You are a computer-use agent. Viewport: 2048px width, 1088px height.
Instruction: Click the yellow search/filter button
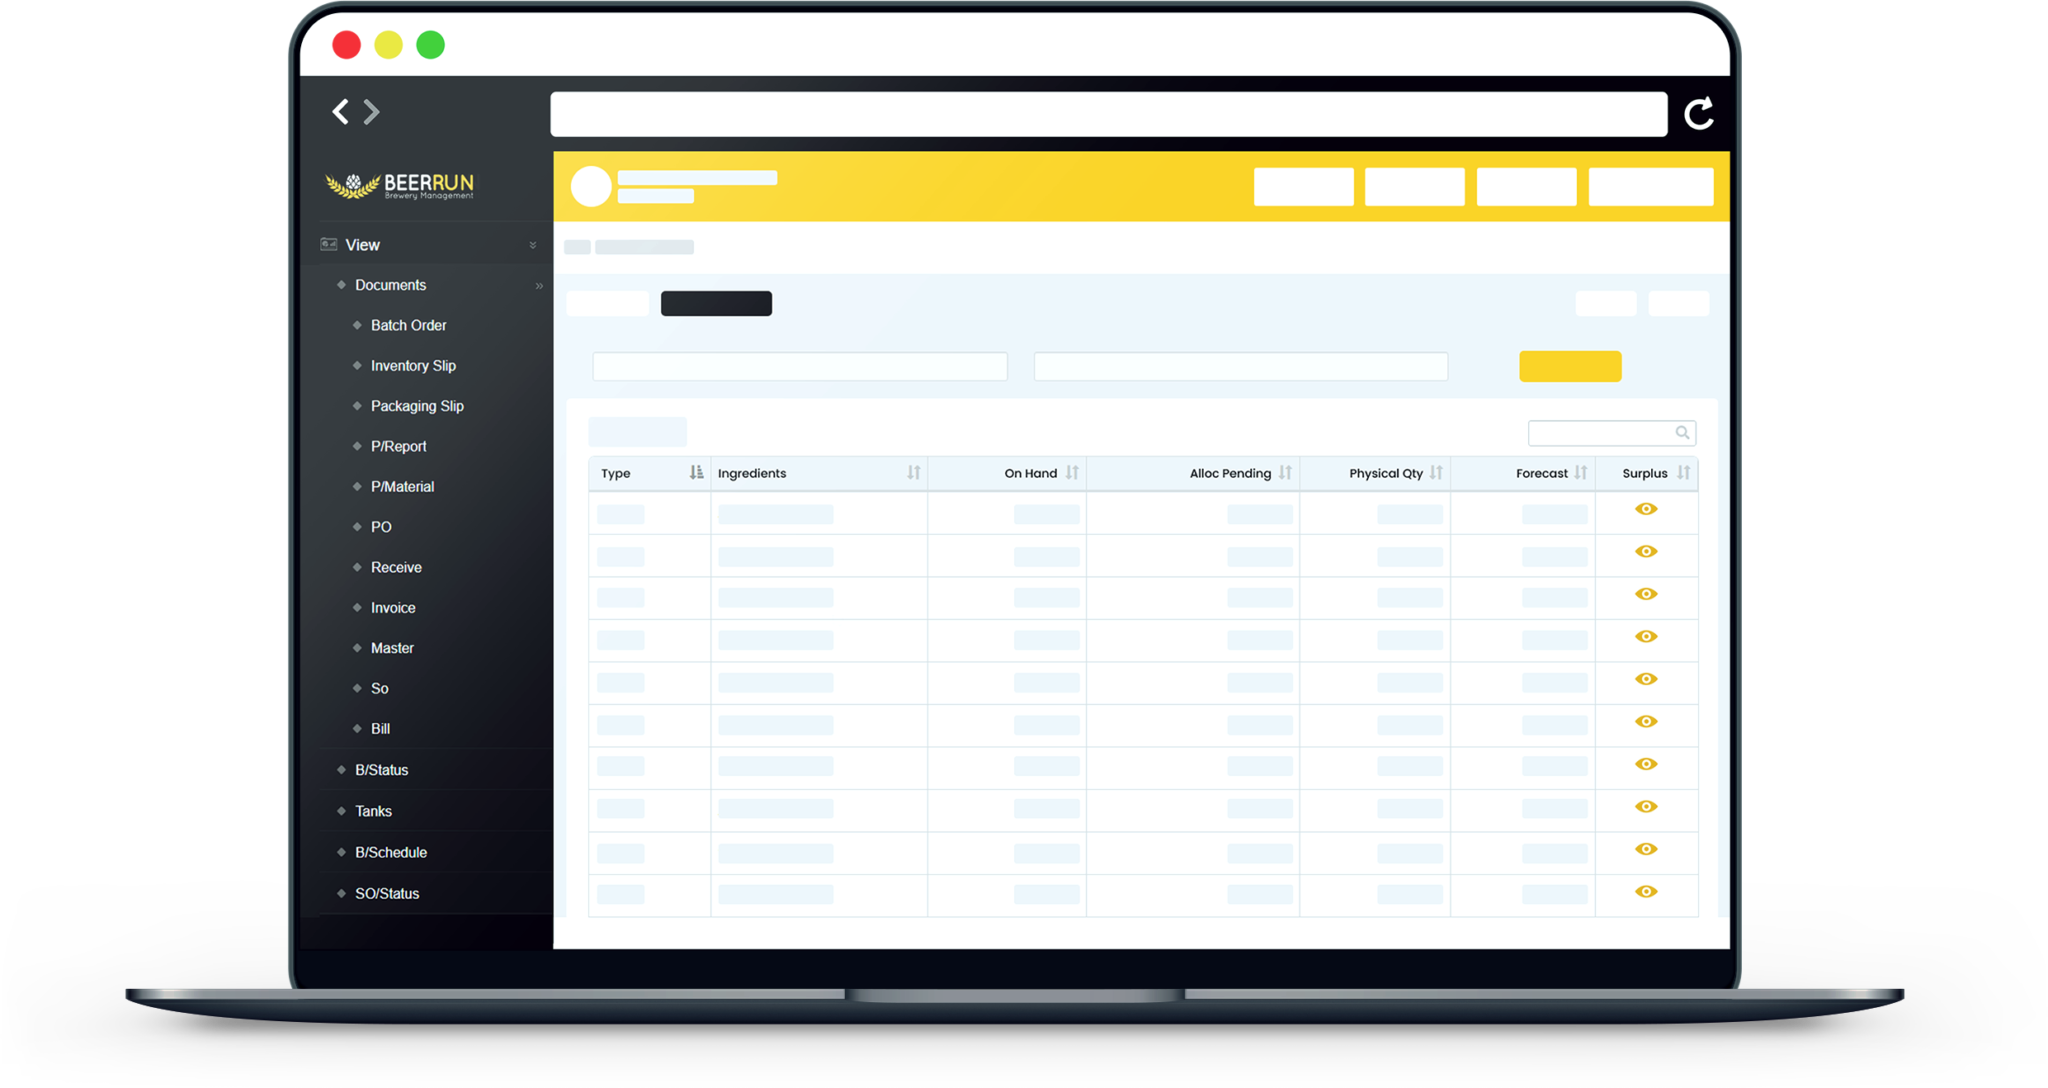(x=1569, y=366)
